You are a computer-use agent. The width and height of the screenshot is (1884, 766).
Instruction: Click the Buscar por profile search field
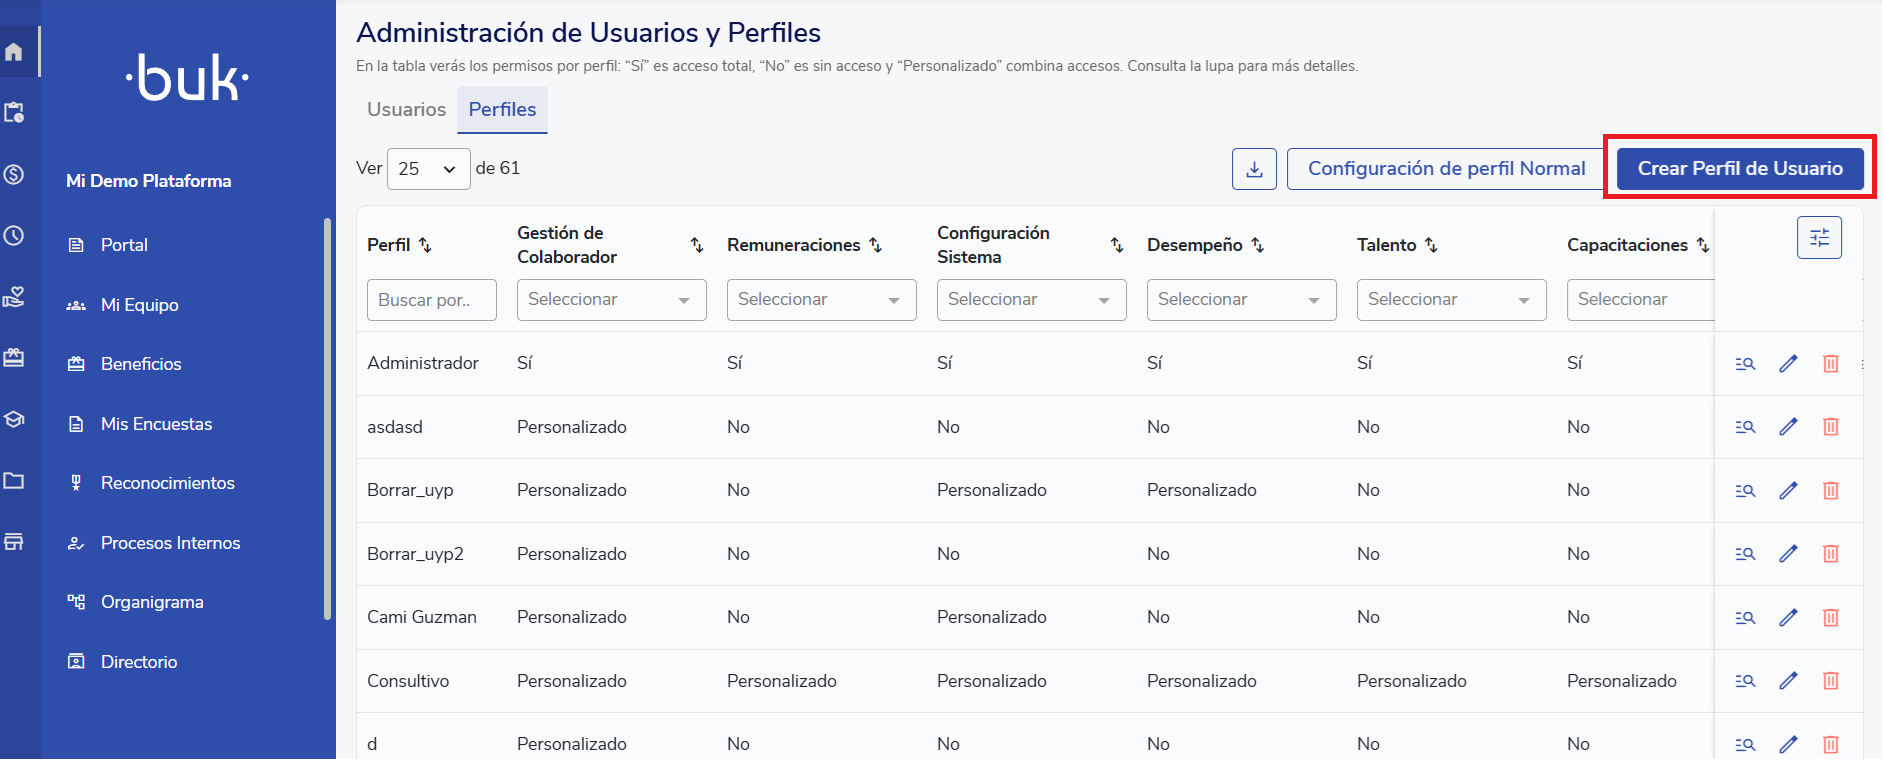pyautogui.click(x=431, y=300)
